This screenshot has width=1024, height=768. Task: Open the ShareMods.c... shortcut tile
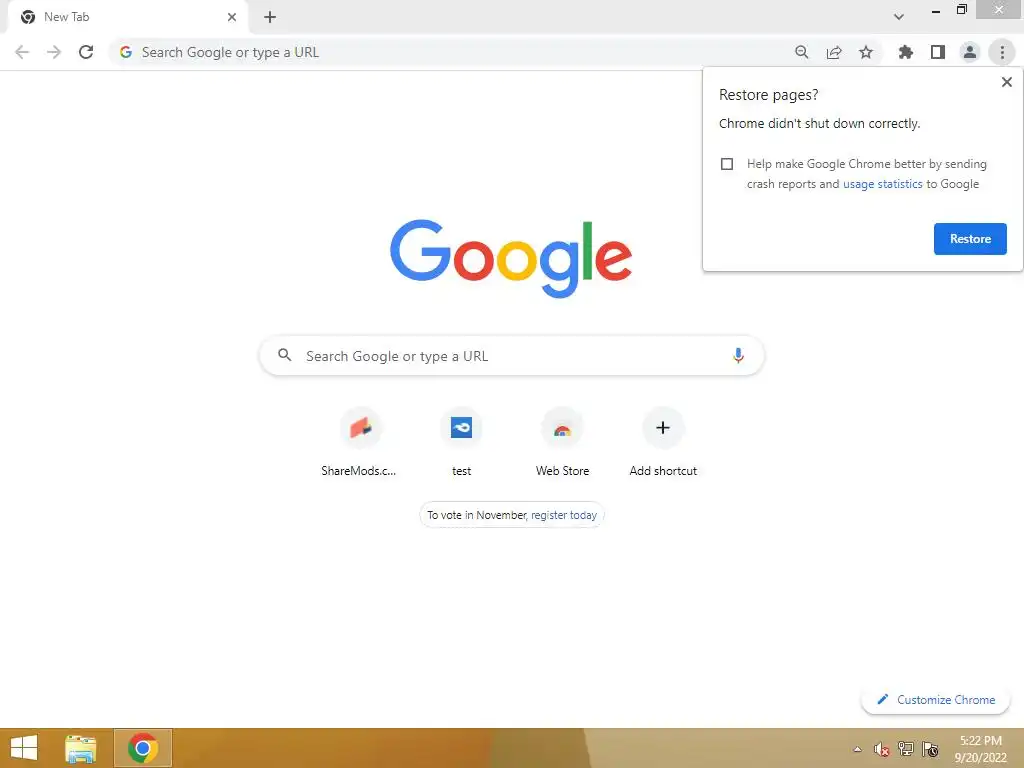[360, 442]
